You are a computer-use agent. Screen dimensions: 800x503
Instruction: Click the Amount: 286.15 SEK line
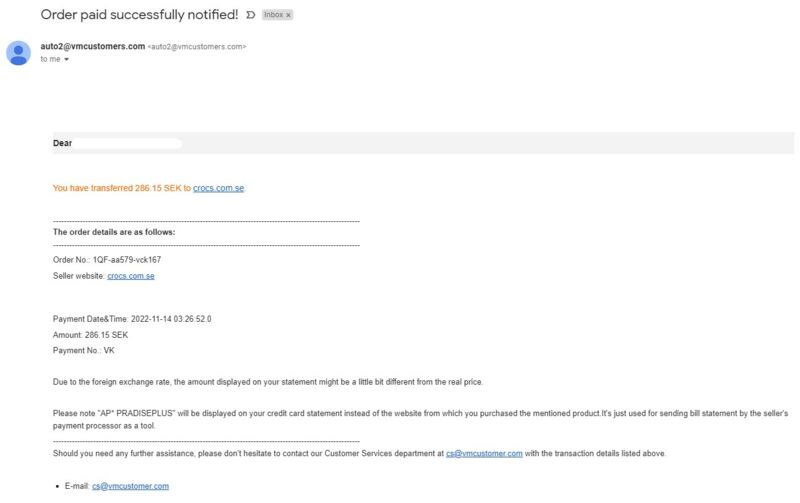pyautogui.click(x=90, y=335)
